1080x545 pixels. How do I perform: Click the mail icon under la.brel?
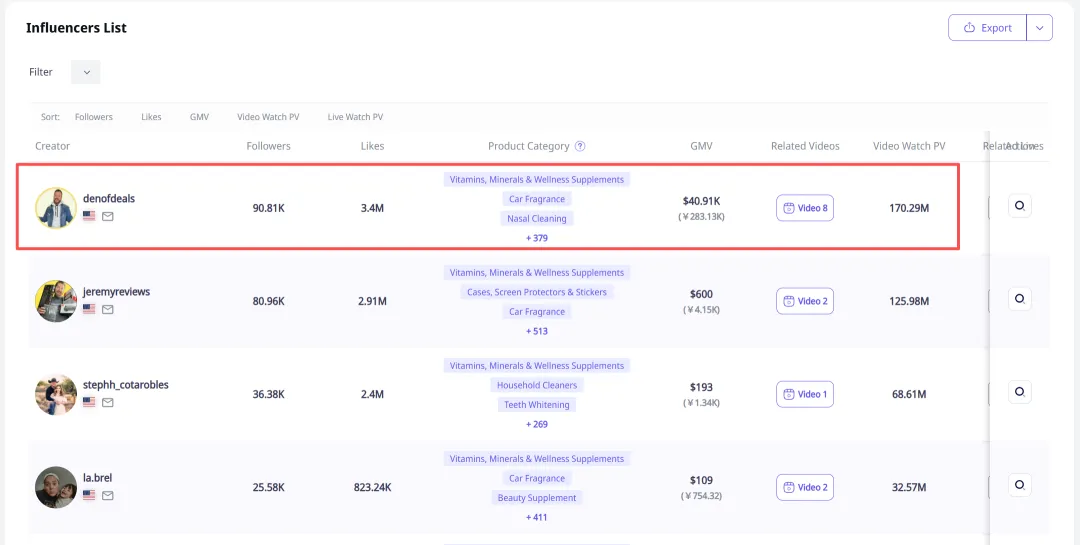tap(108, 495)
